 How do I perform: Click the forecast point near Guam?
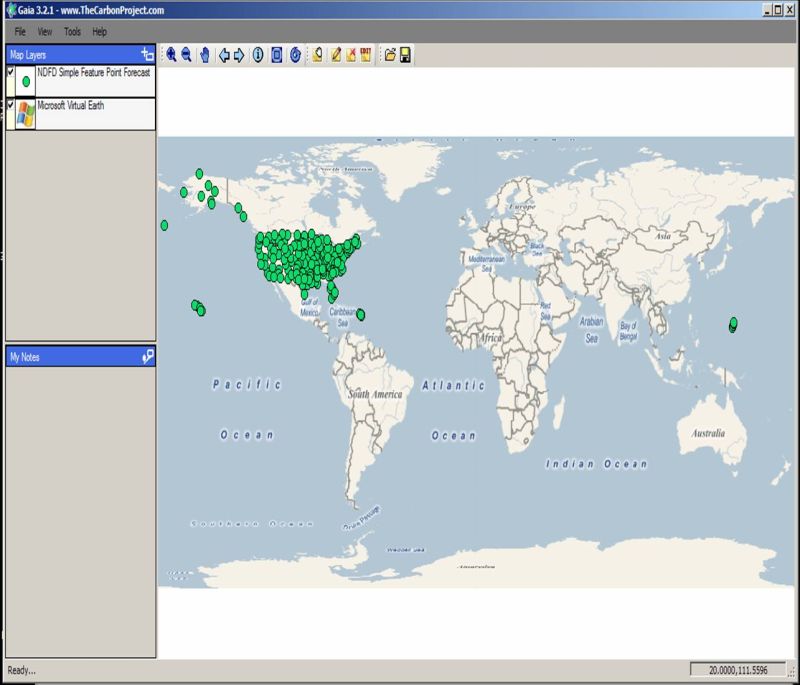coord(733,324)
